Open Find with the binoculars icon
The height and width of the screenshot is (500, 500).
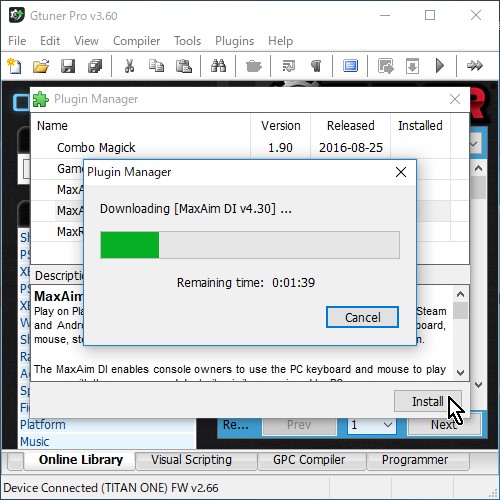218,66
